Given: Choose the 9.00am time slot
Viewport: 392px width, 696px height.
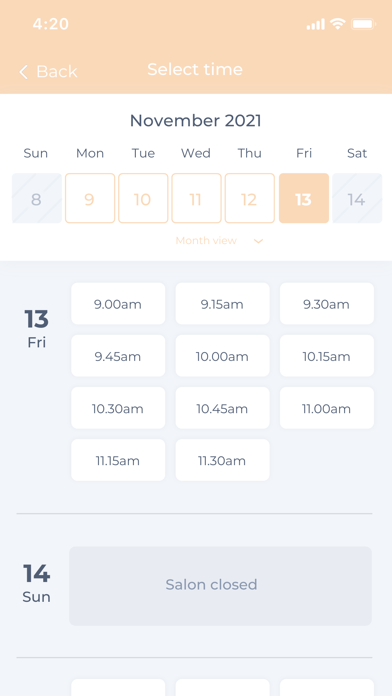Looking at the screenshot, I should 118,304.
